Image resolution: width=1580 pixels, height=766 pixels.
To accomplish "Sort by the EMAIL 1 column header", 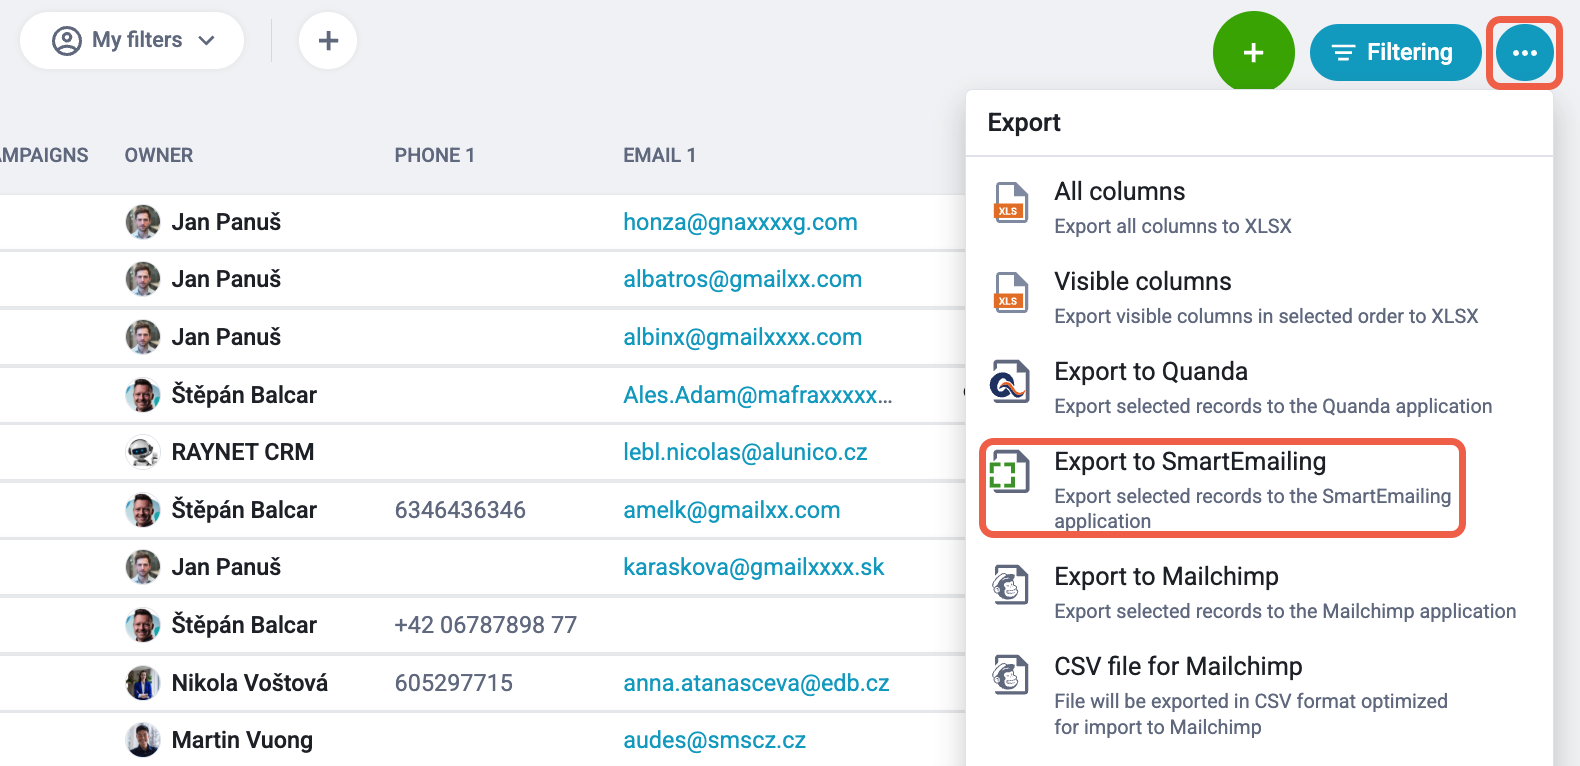I will (x=659, y=155).
